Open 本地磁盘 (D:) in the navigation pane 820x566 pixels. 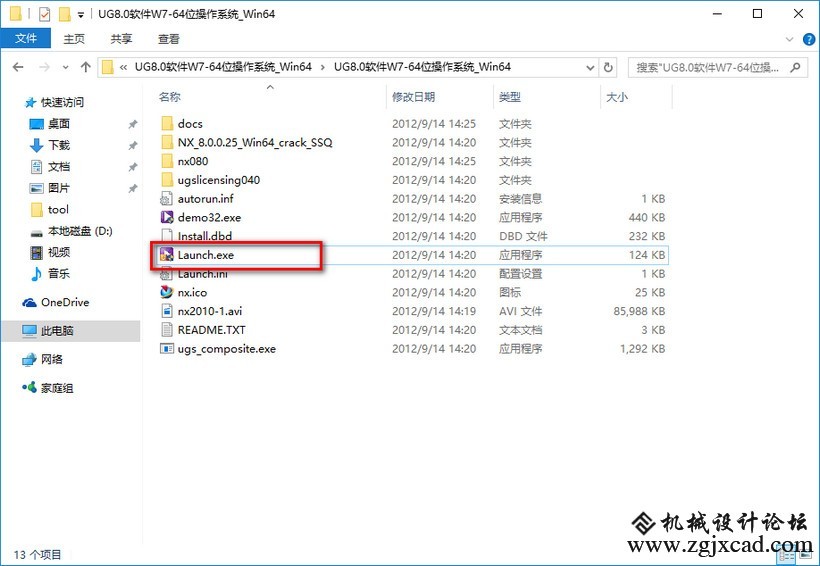[80, 231]
